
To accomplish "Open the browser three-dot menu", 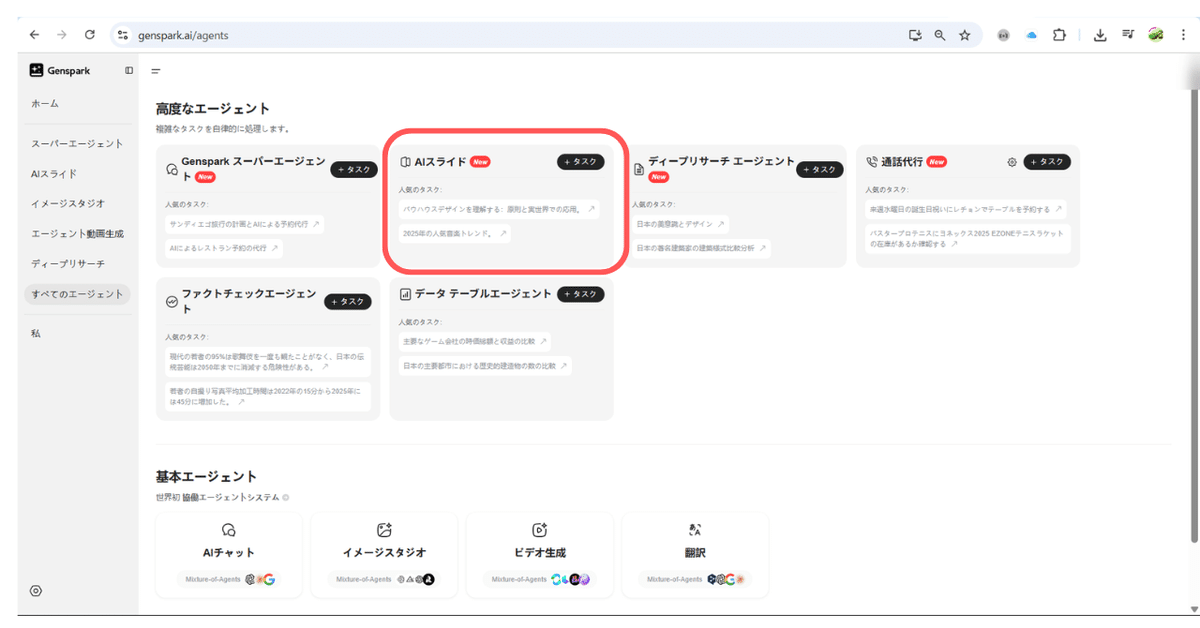I will pyautogui.click(x=1185, y=34).
